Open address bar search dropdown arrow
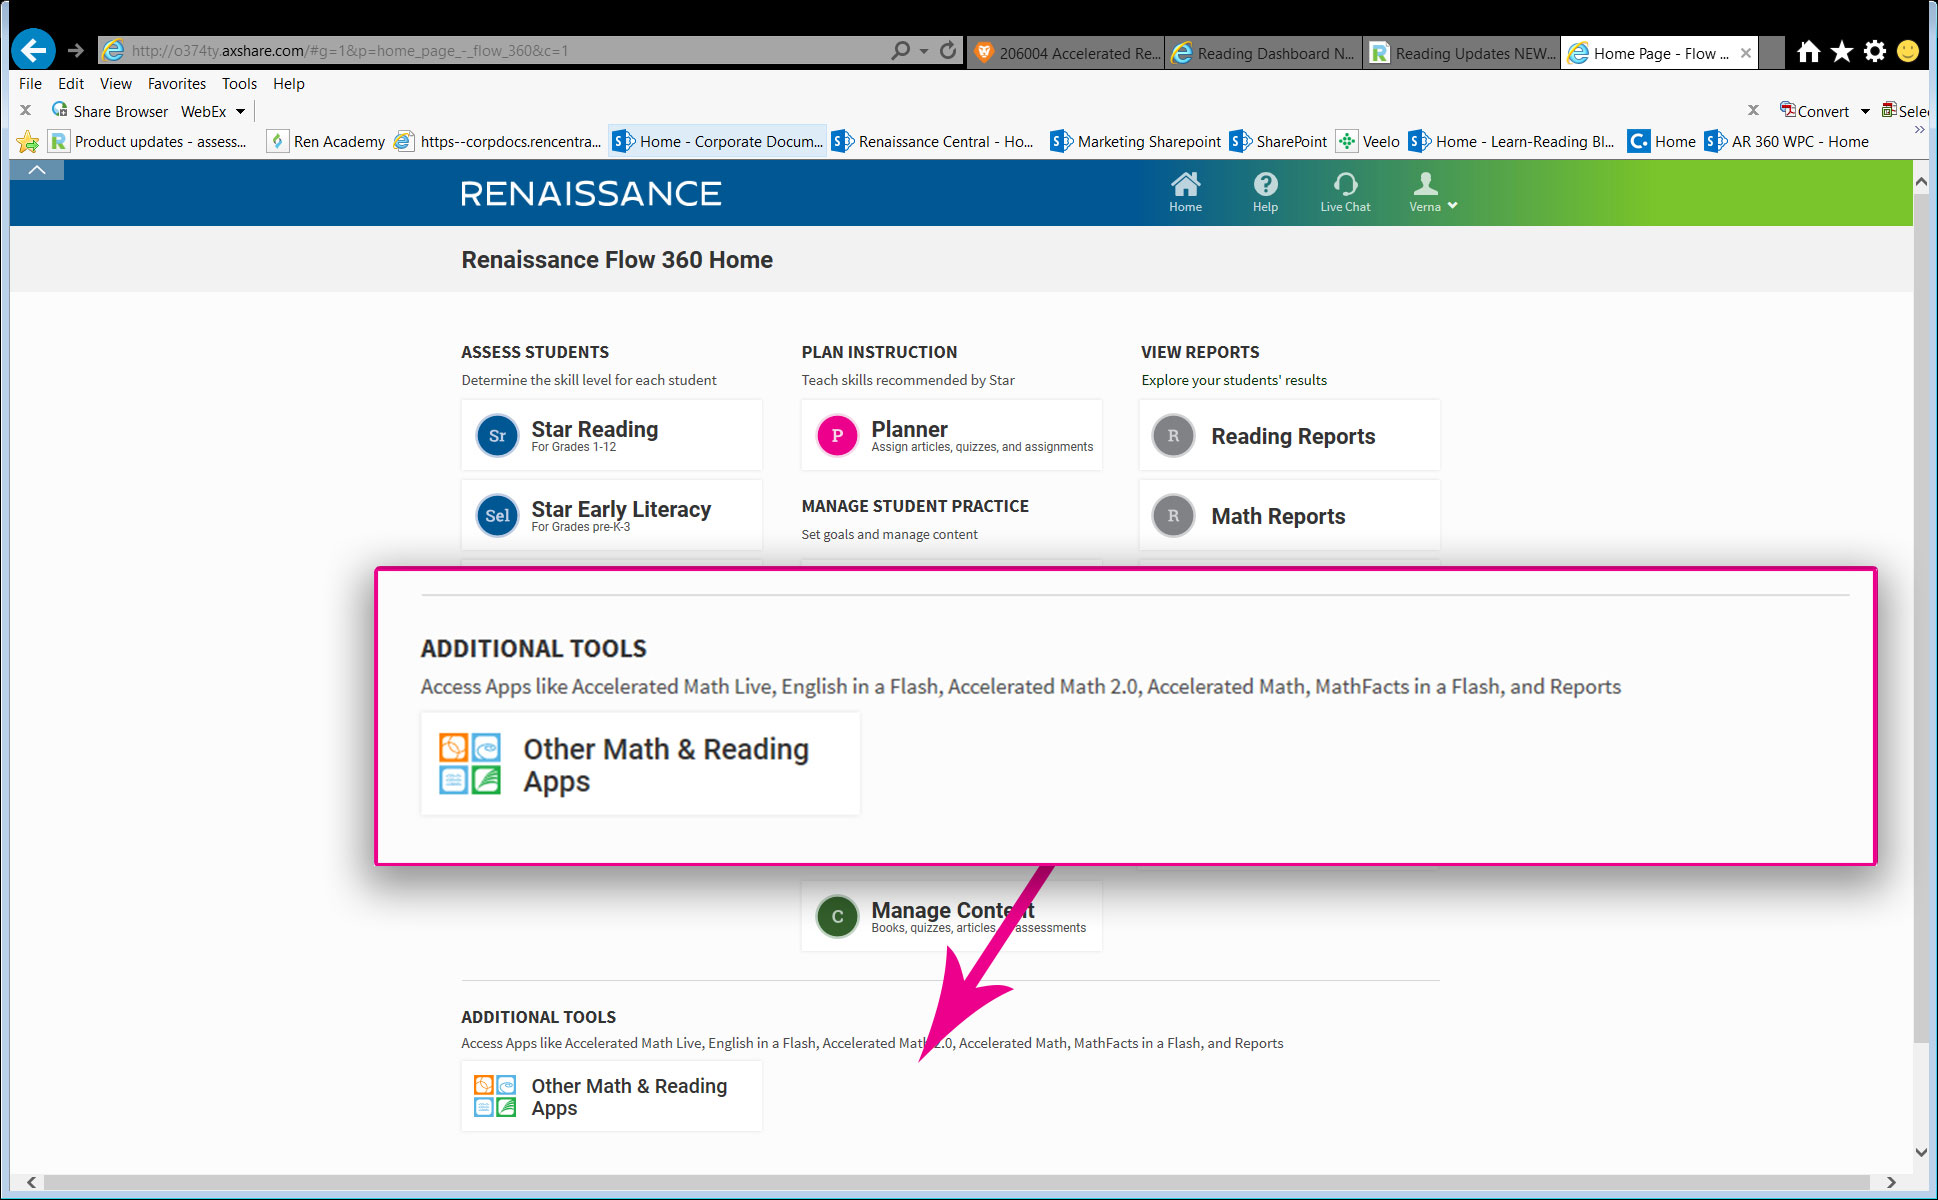The image size is (1938, 1200). point(924,50)
